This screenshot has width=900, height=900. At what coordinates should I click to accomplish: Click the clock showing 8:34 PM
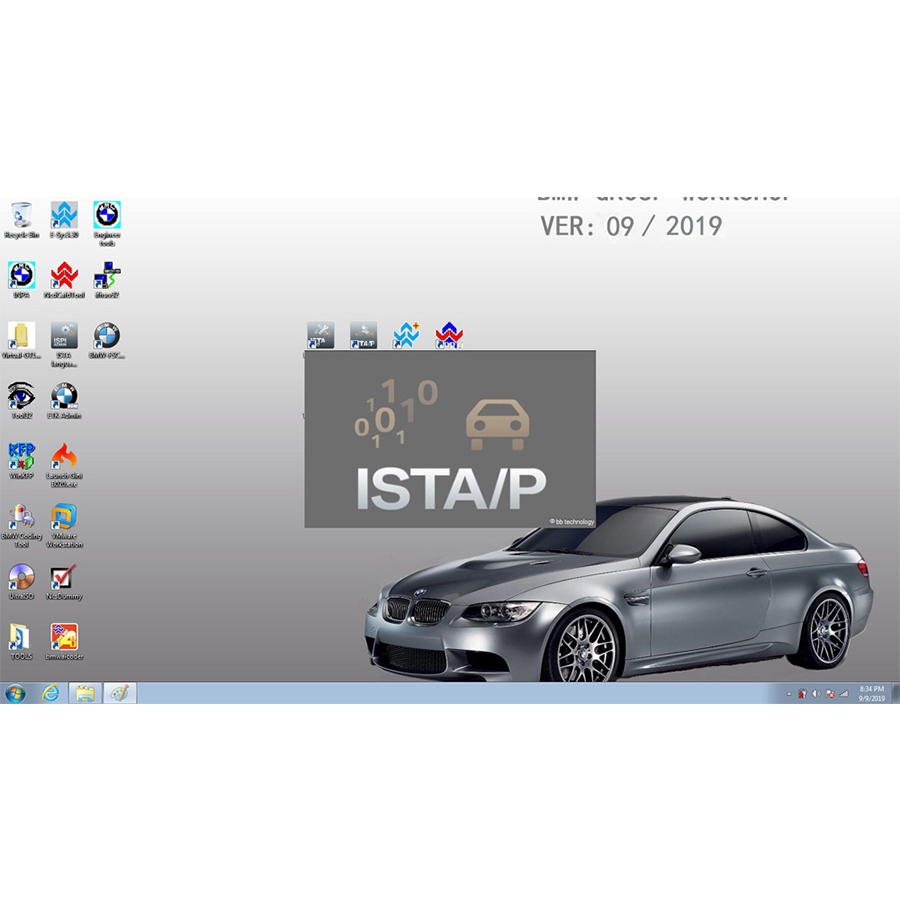click(x=871, y=693)
